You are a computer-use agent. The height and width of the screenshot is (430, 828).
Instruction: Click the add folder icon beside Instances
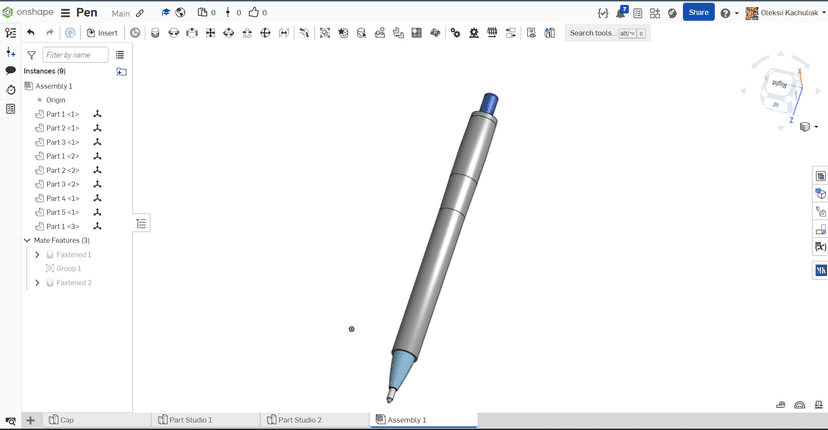122,72
